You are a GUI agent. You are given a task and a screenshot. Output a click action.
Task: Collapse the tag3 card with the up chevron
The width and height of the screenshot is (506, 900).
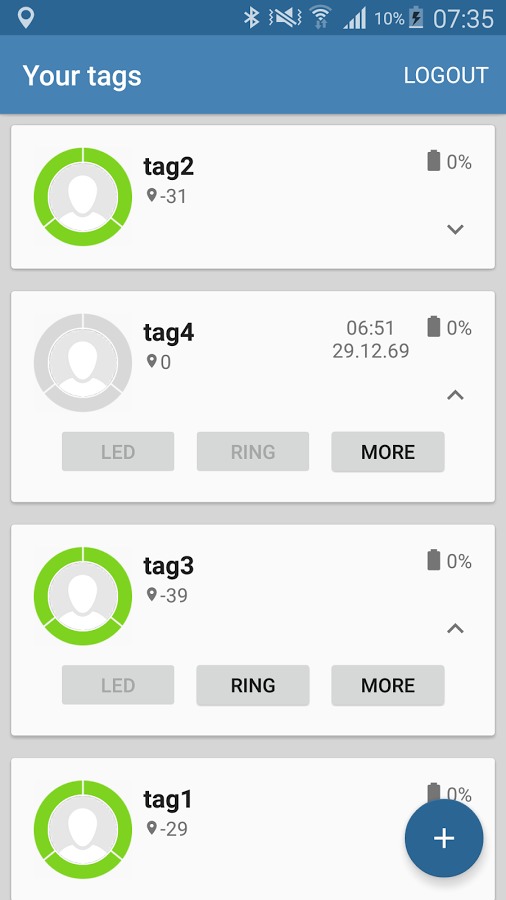click(x=455, y=629)
